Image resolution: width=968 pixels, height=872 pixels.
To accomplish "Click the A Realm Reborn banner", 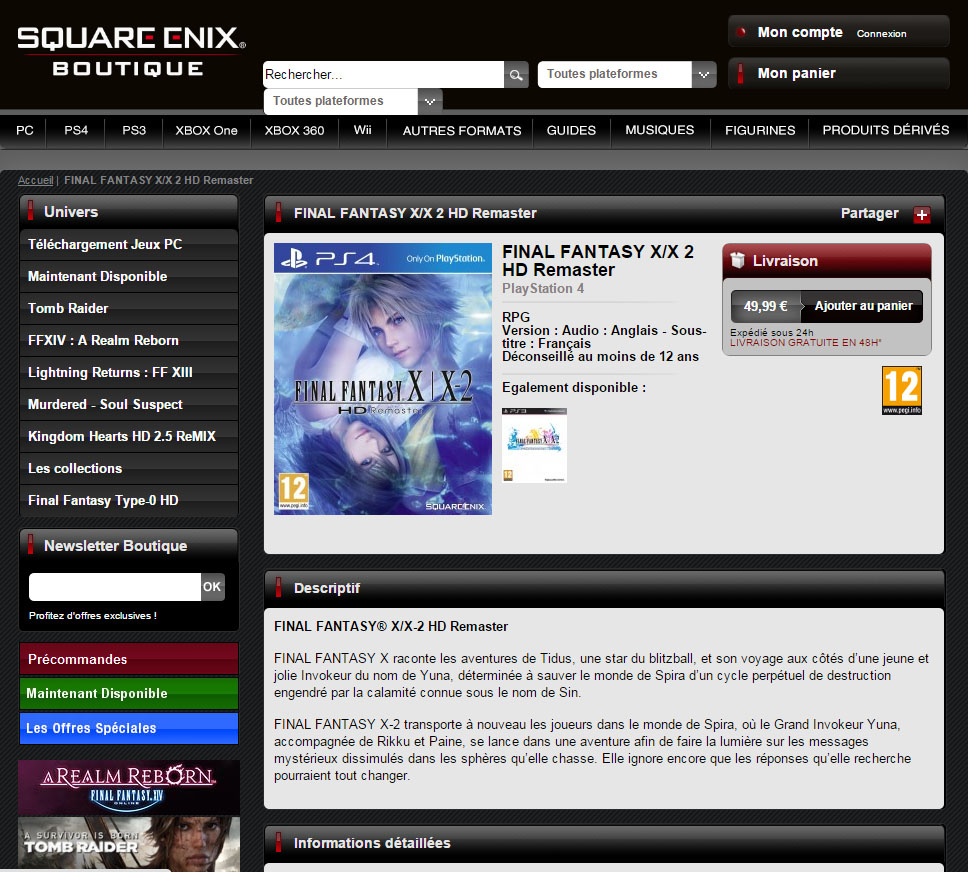I will (x=129, y=787).
